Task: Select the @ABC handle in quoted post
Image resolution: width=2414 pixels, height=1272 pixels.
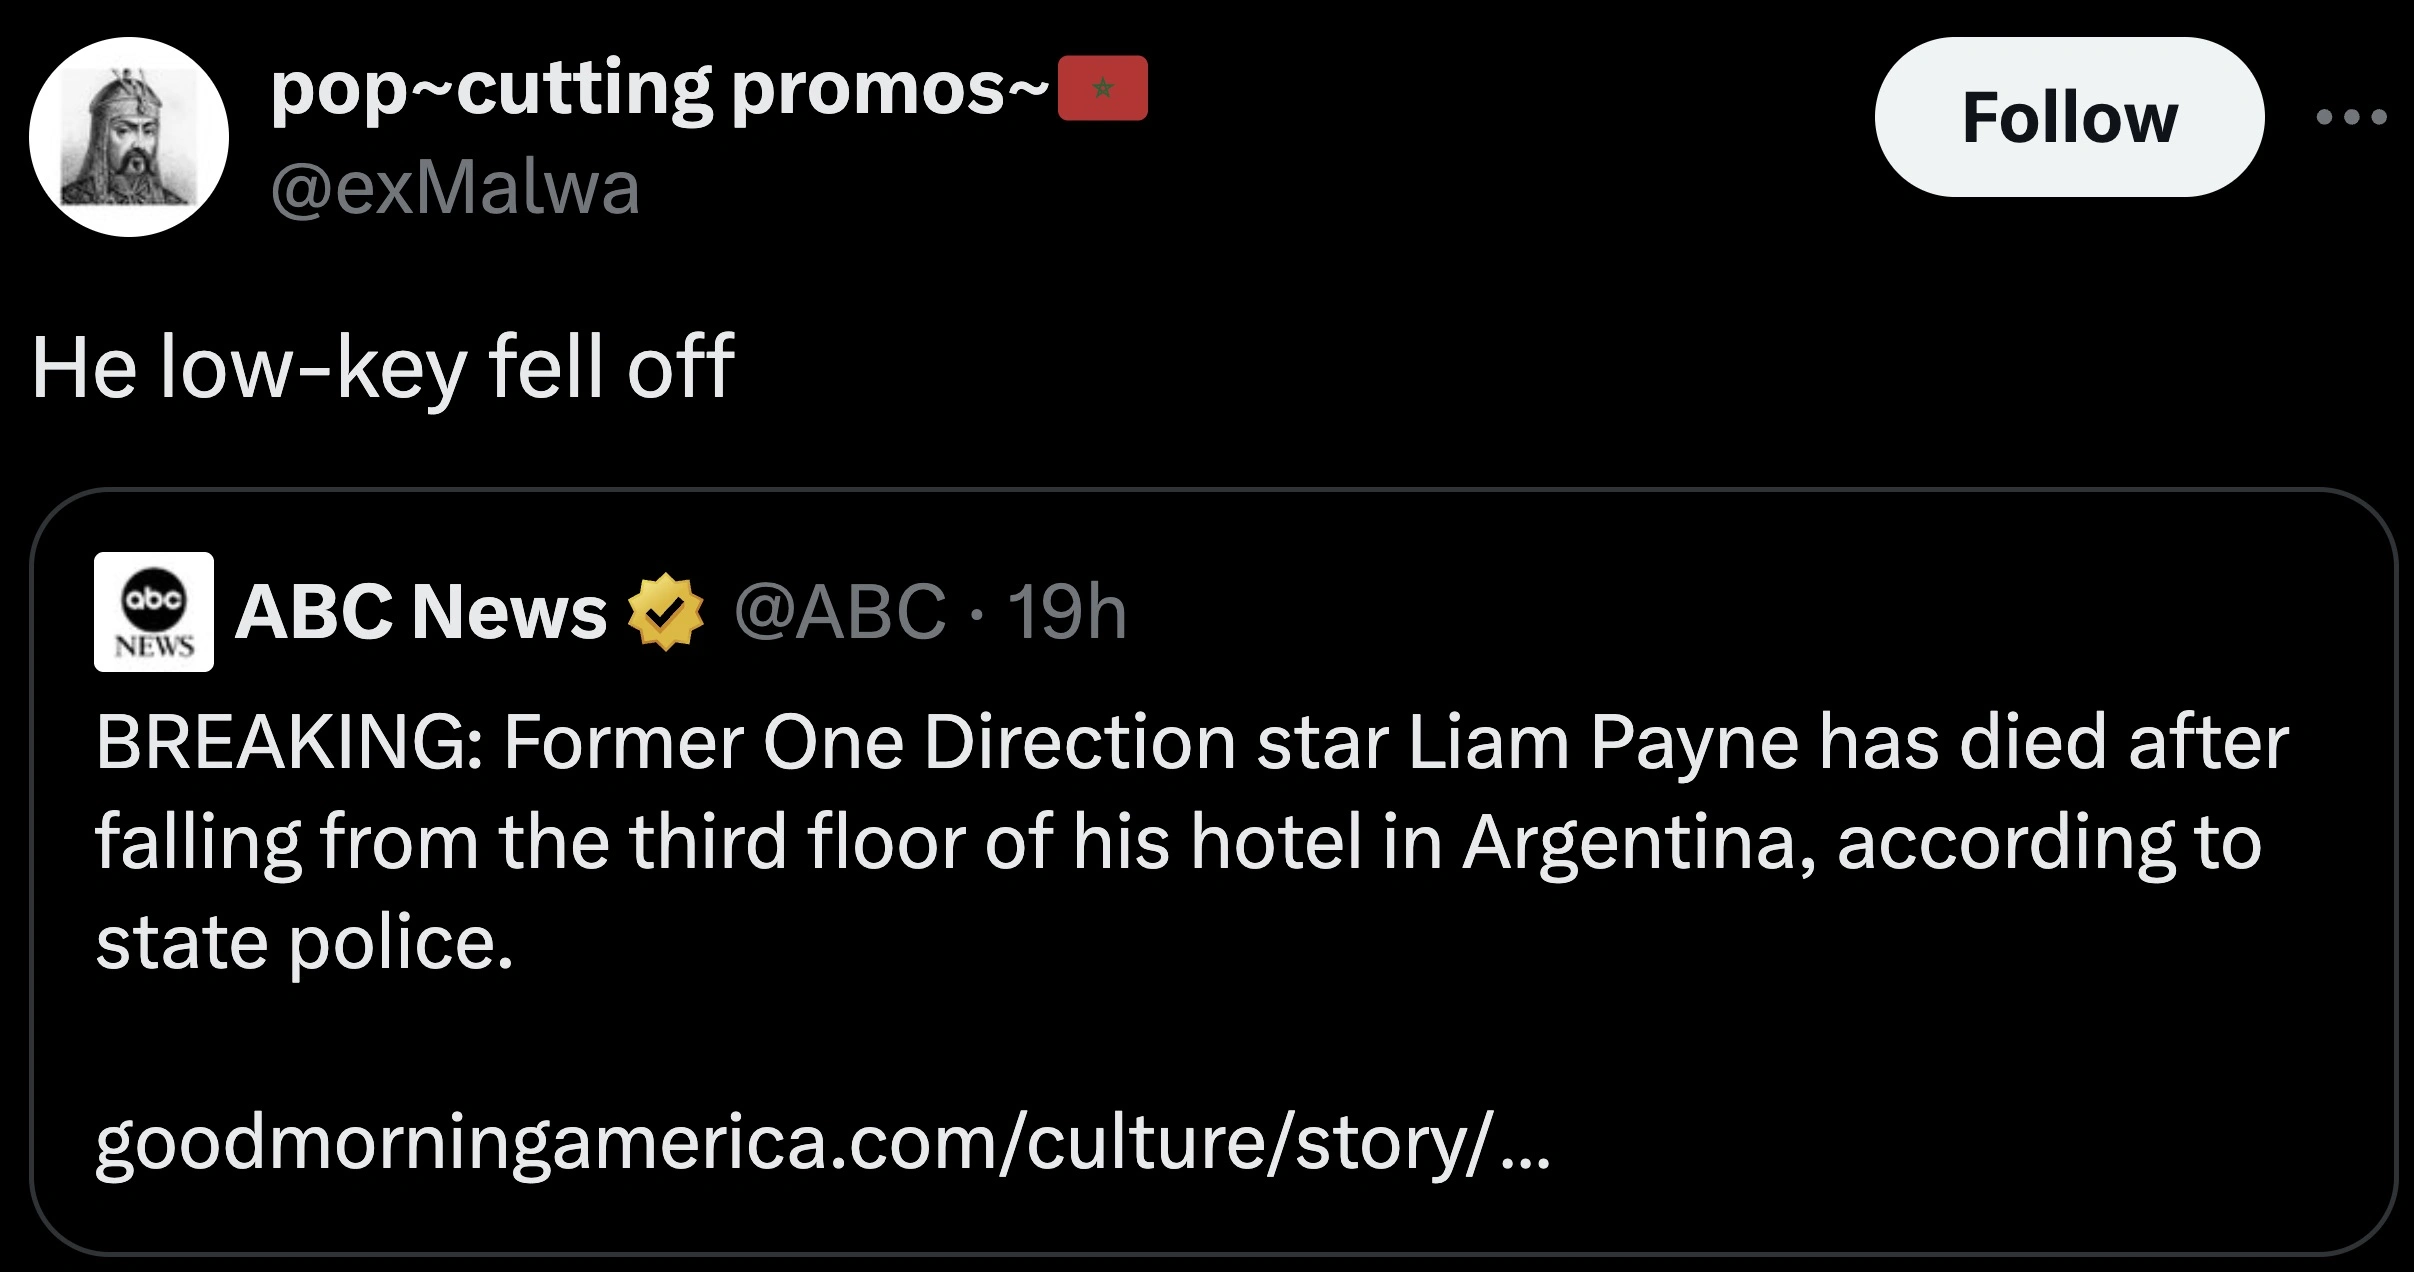Action: [x=840, y=612]
